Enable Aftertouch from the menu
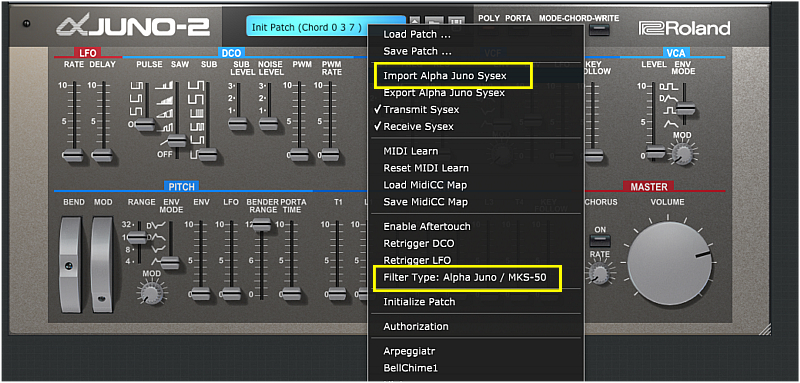 (427, 226)
